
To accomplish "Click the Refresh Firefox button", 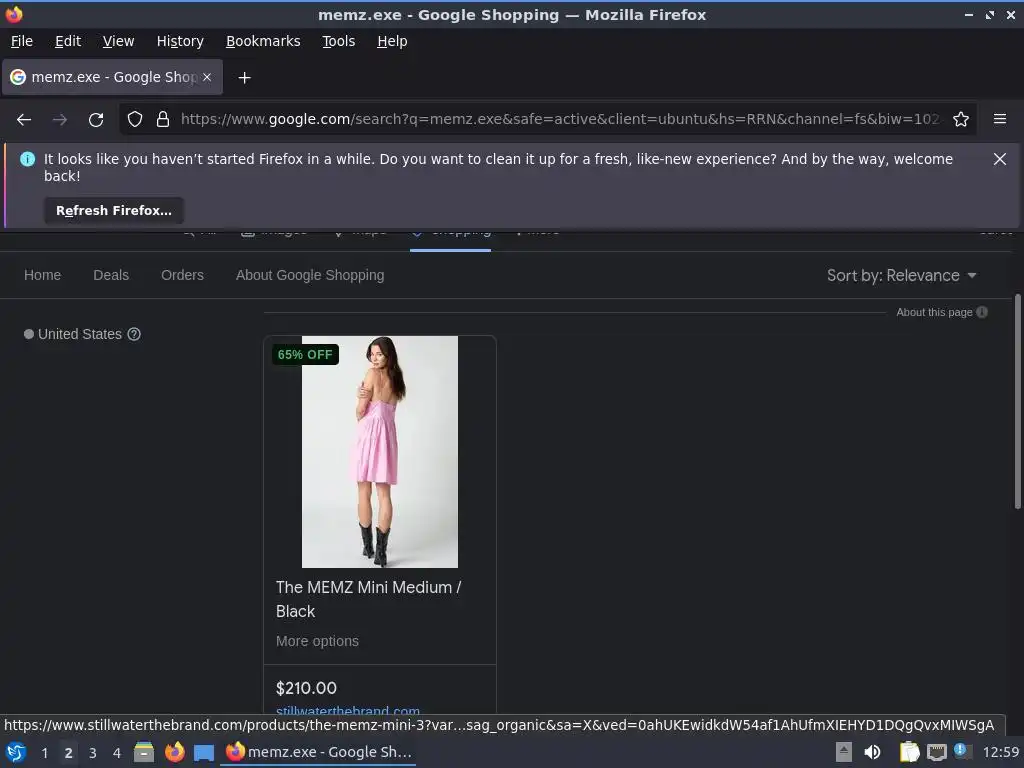I will [x=114, y=211].
